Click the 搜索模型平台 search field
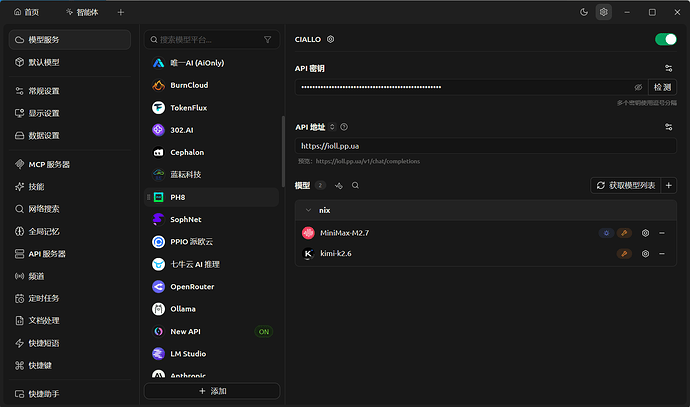This screenshot has width=690, height=407. tap(205, 40)
